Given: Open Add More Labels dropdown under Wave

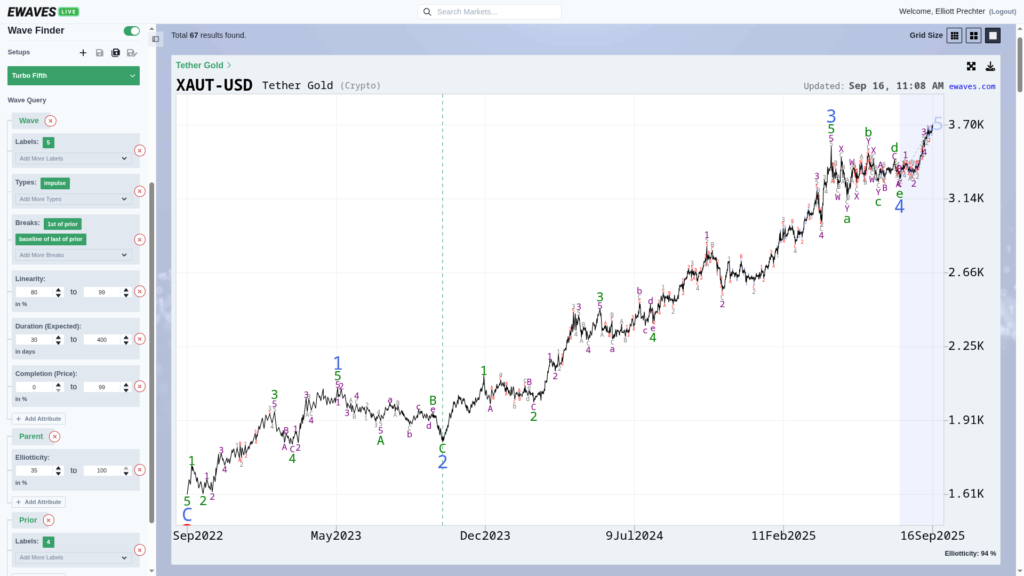Looking at the screenshot, I should coord(72,159).
